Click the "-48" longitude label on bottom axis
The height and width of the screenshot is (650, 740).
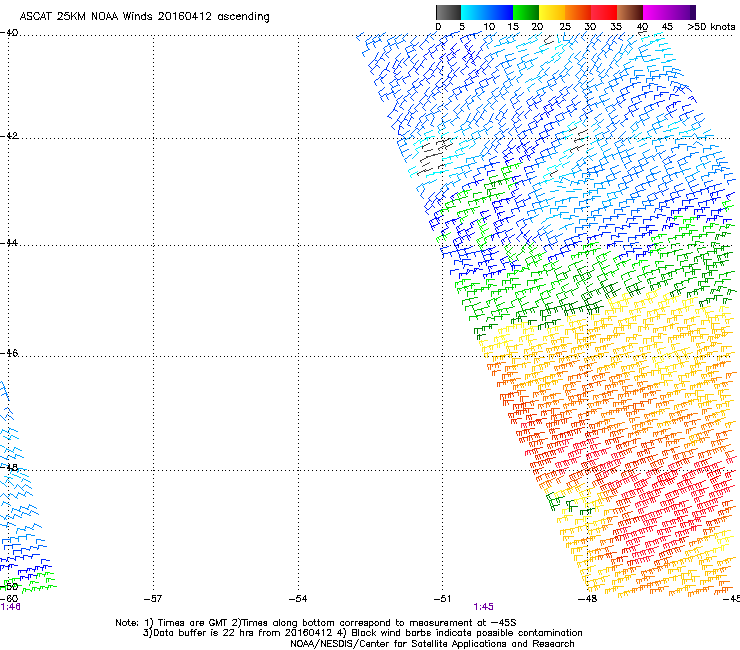[587, 599]
